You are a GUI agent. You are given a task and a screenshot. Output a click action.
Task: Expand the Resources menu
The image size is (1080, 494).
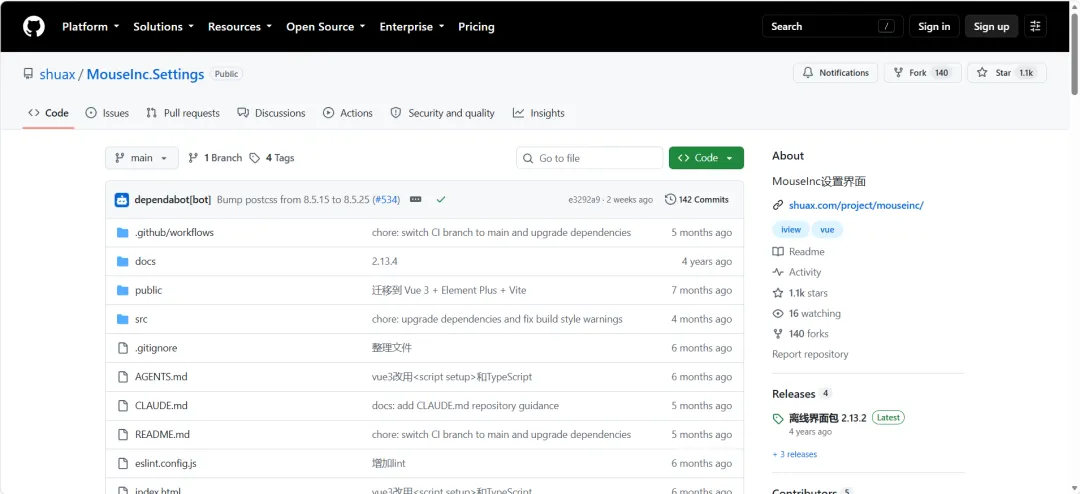click(240, 27)
